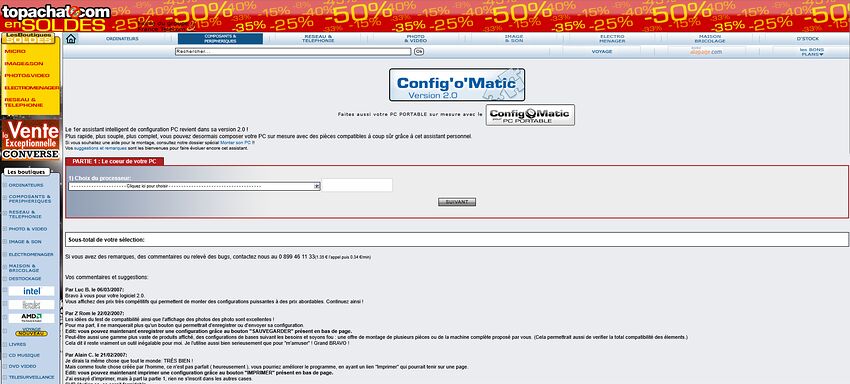This screenshot has height=384, width=850.
Task: Open Config O Matic PC Portable banner
Action: pyautogui.click(x=530, y=115)
